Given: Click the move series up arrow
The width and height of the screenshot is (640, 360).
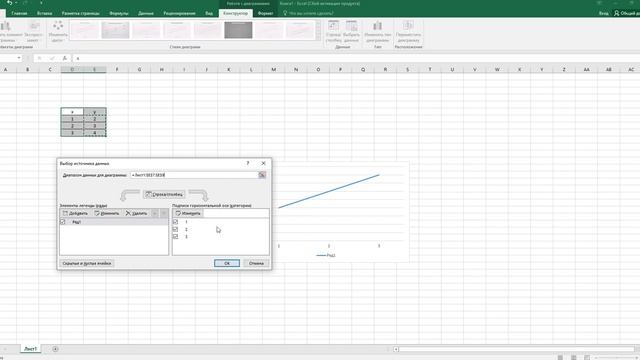Looking at the screenshot, I should pyautogui.click(x=155, y=213).
